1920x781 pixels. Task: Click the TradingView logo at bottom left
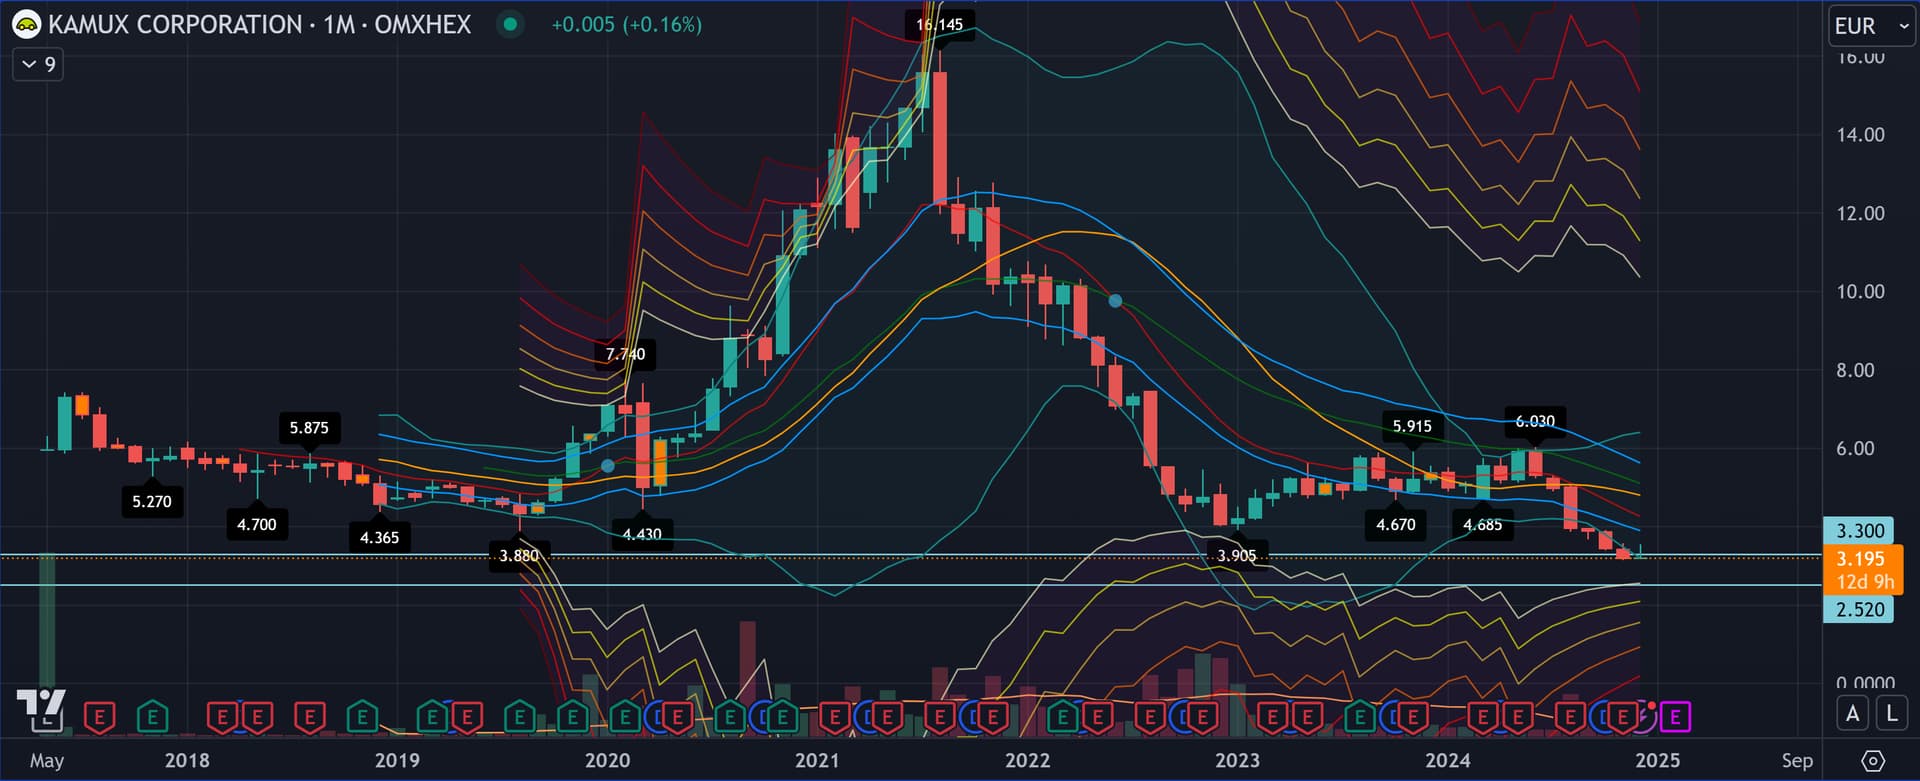pos(41,711)
